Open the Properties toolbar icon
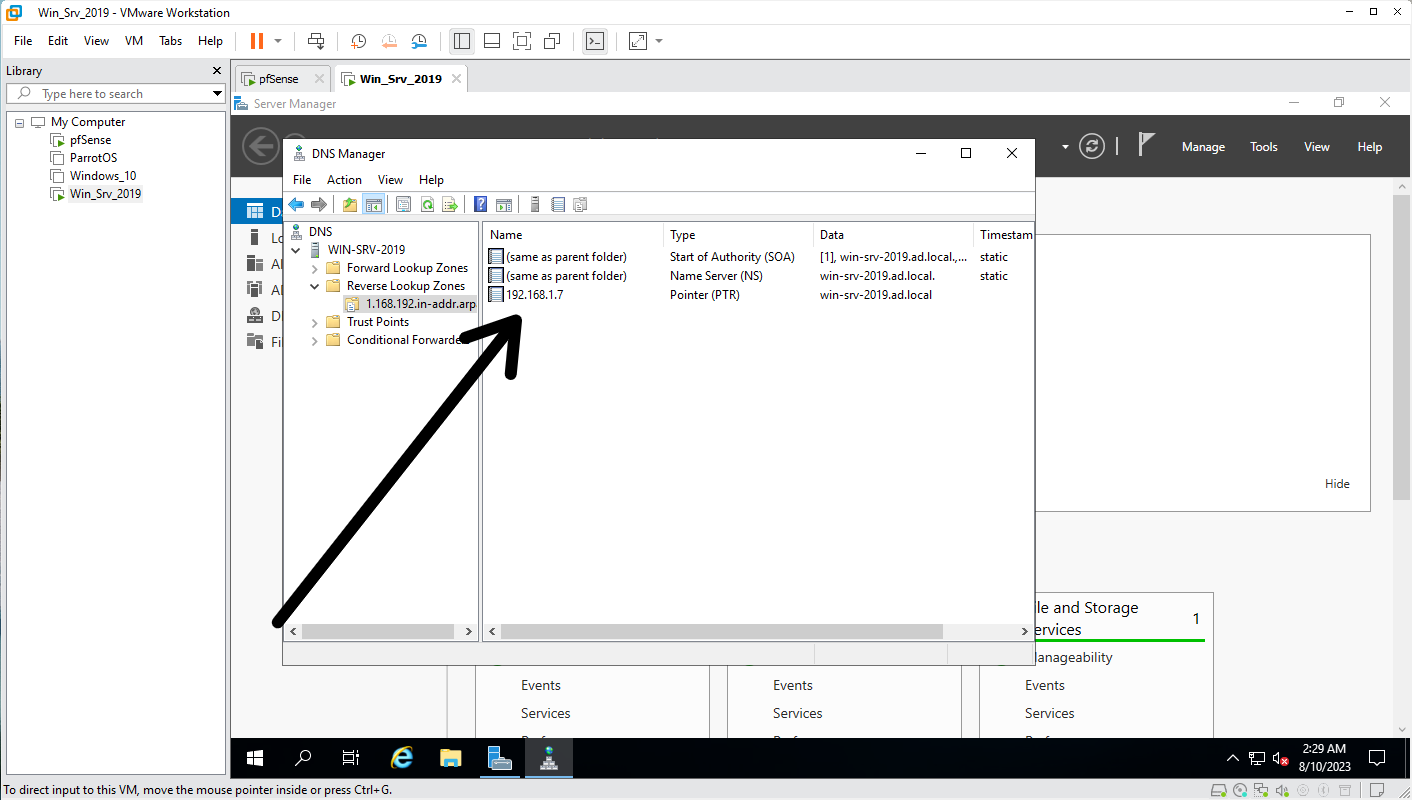Viewport: 1412px width, 800px height. click(x=403, y=204)
